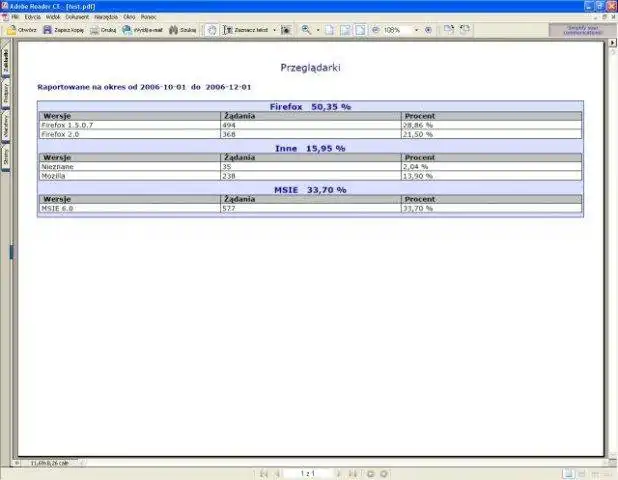
Task: Click the Actual Size page icon
Action: coord(329,30)
